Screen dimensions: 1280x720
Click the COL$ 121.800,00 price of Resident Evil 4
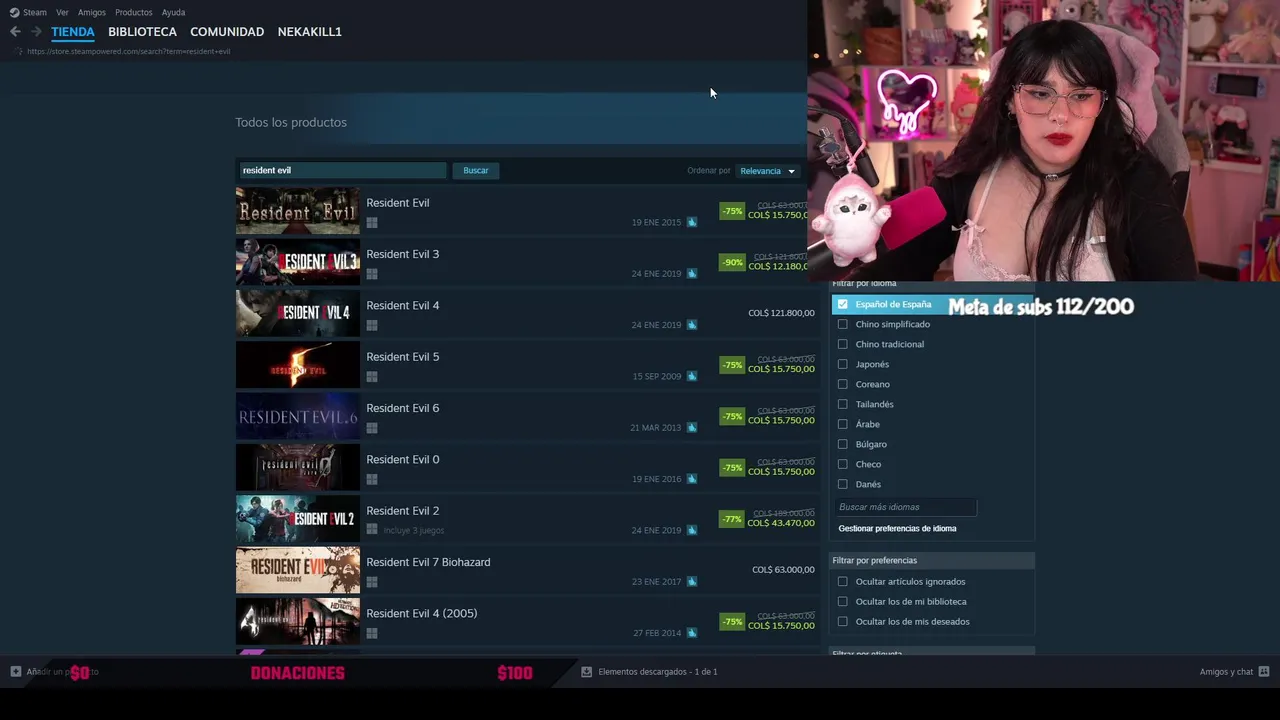click(x=781, y=313)
